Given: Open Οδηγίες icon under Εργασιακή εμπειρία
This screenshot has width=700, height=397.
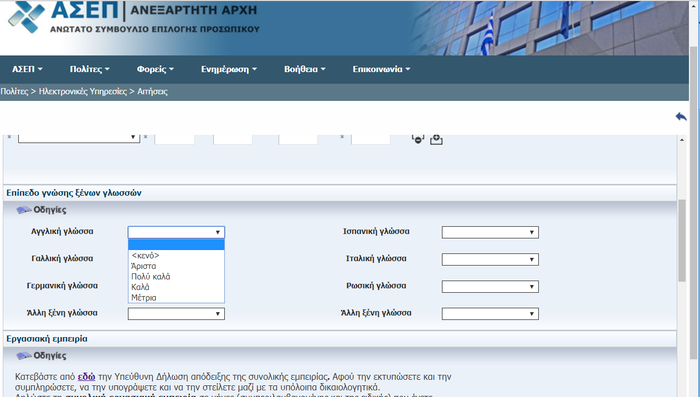Looking at the screenshot, I should click(x=24, y=356).
